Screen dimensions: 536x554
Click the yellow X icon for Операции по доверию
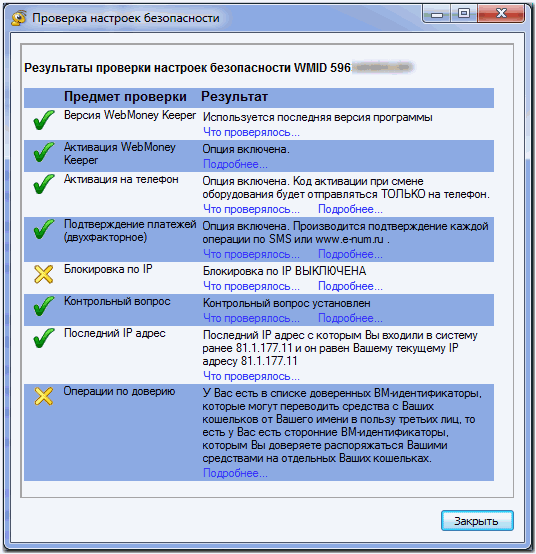tap(44, 396)
